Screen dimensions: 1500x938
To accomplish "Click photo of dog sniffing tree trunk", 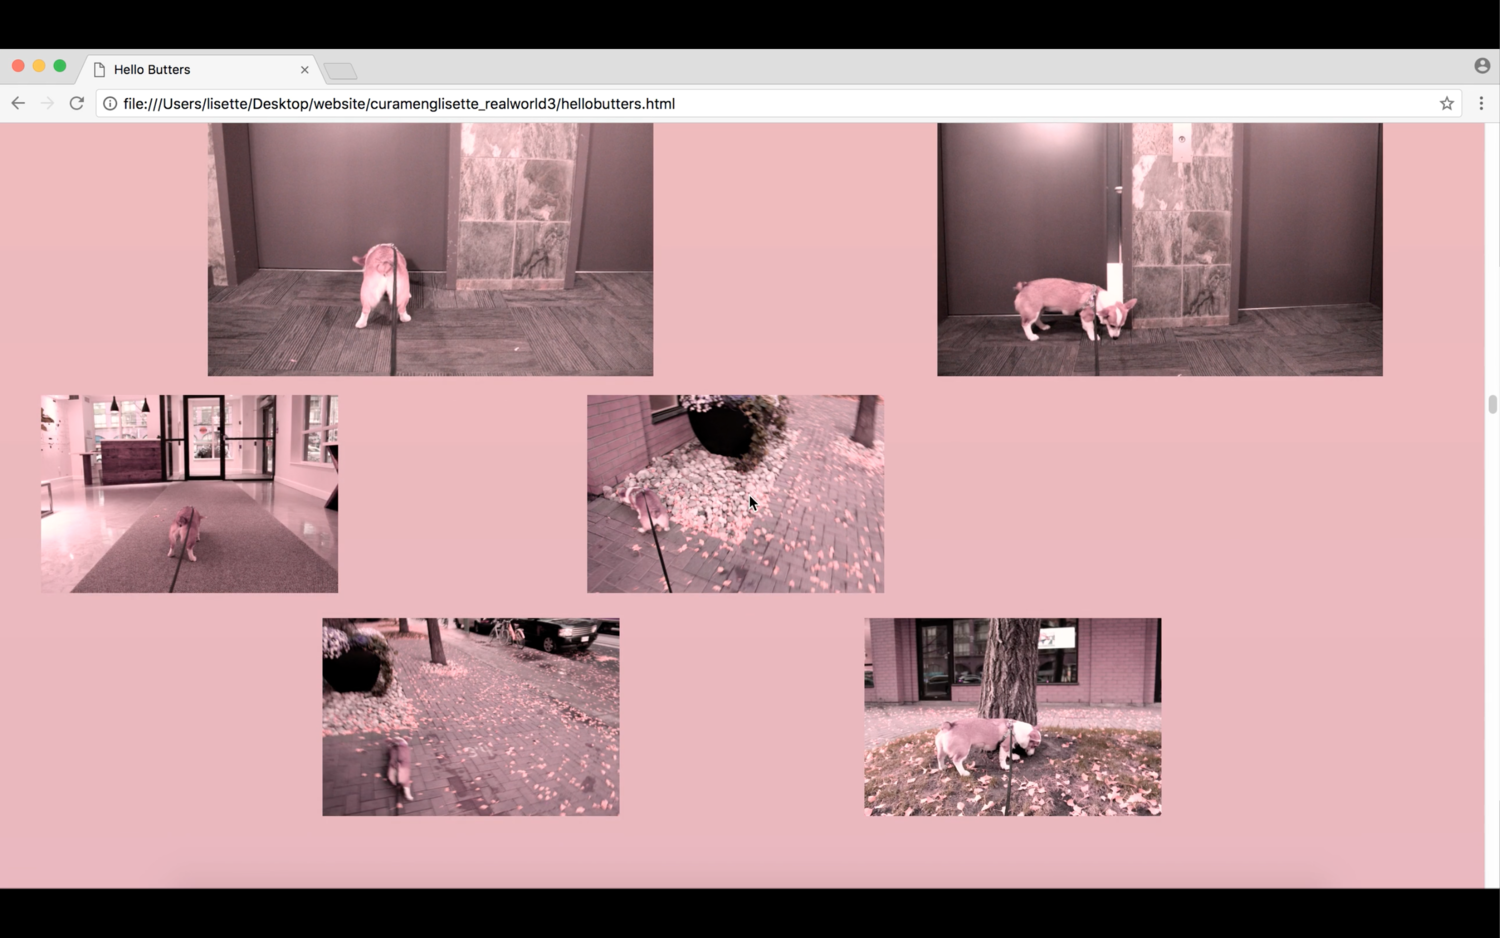I will [x=1013, y=716].
